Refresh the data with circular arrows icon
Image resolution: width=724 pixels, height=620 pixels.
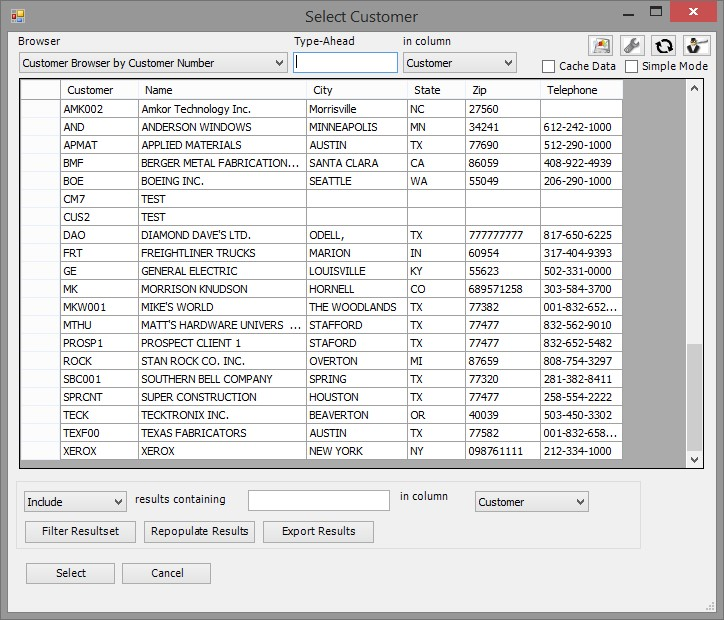click(664, 45)
